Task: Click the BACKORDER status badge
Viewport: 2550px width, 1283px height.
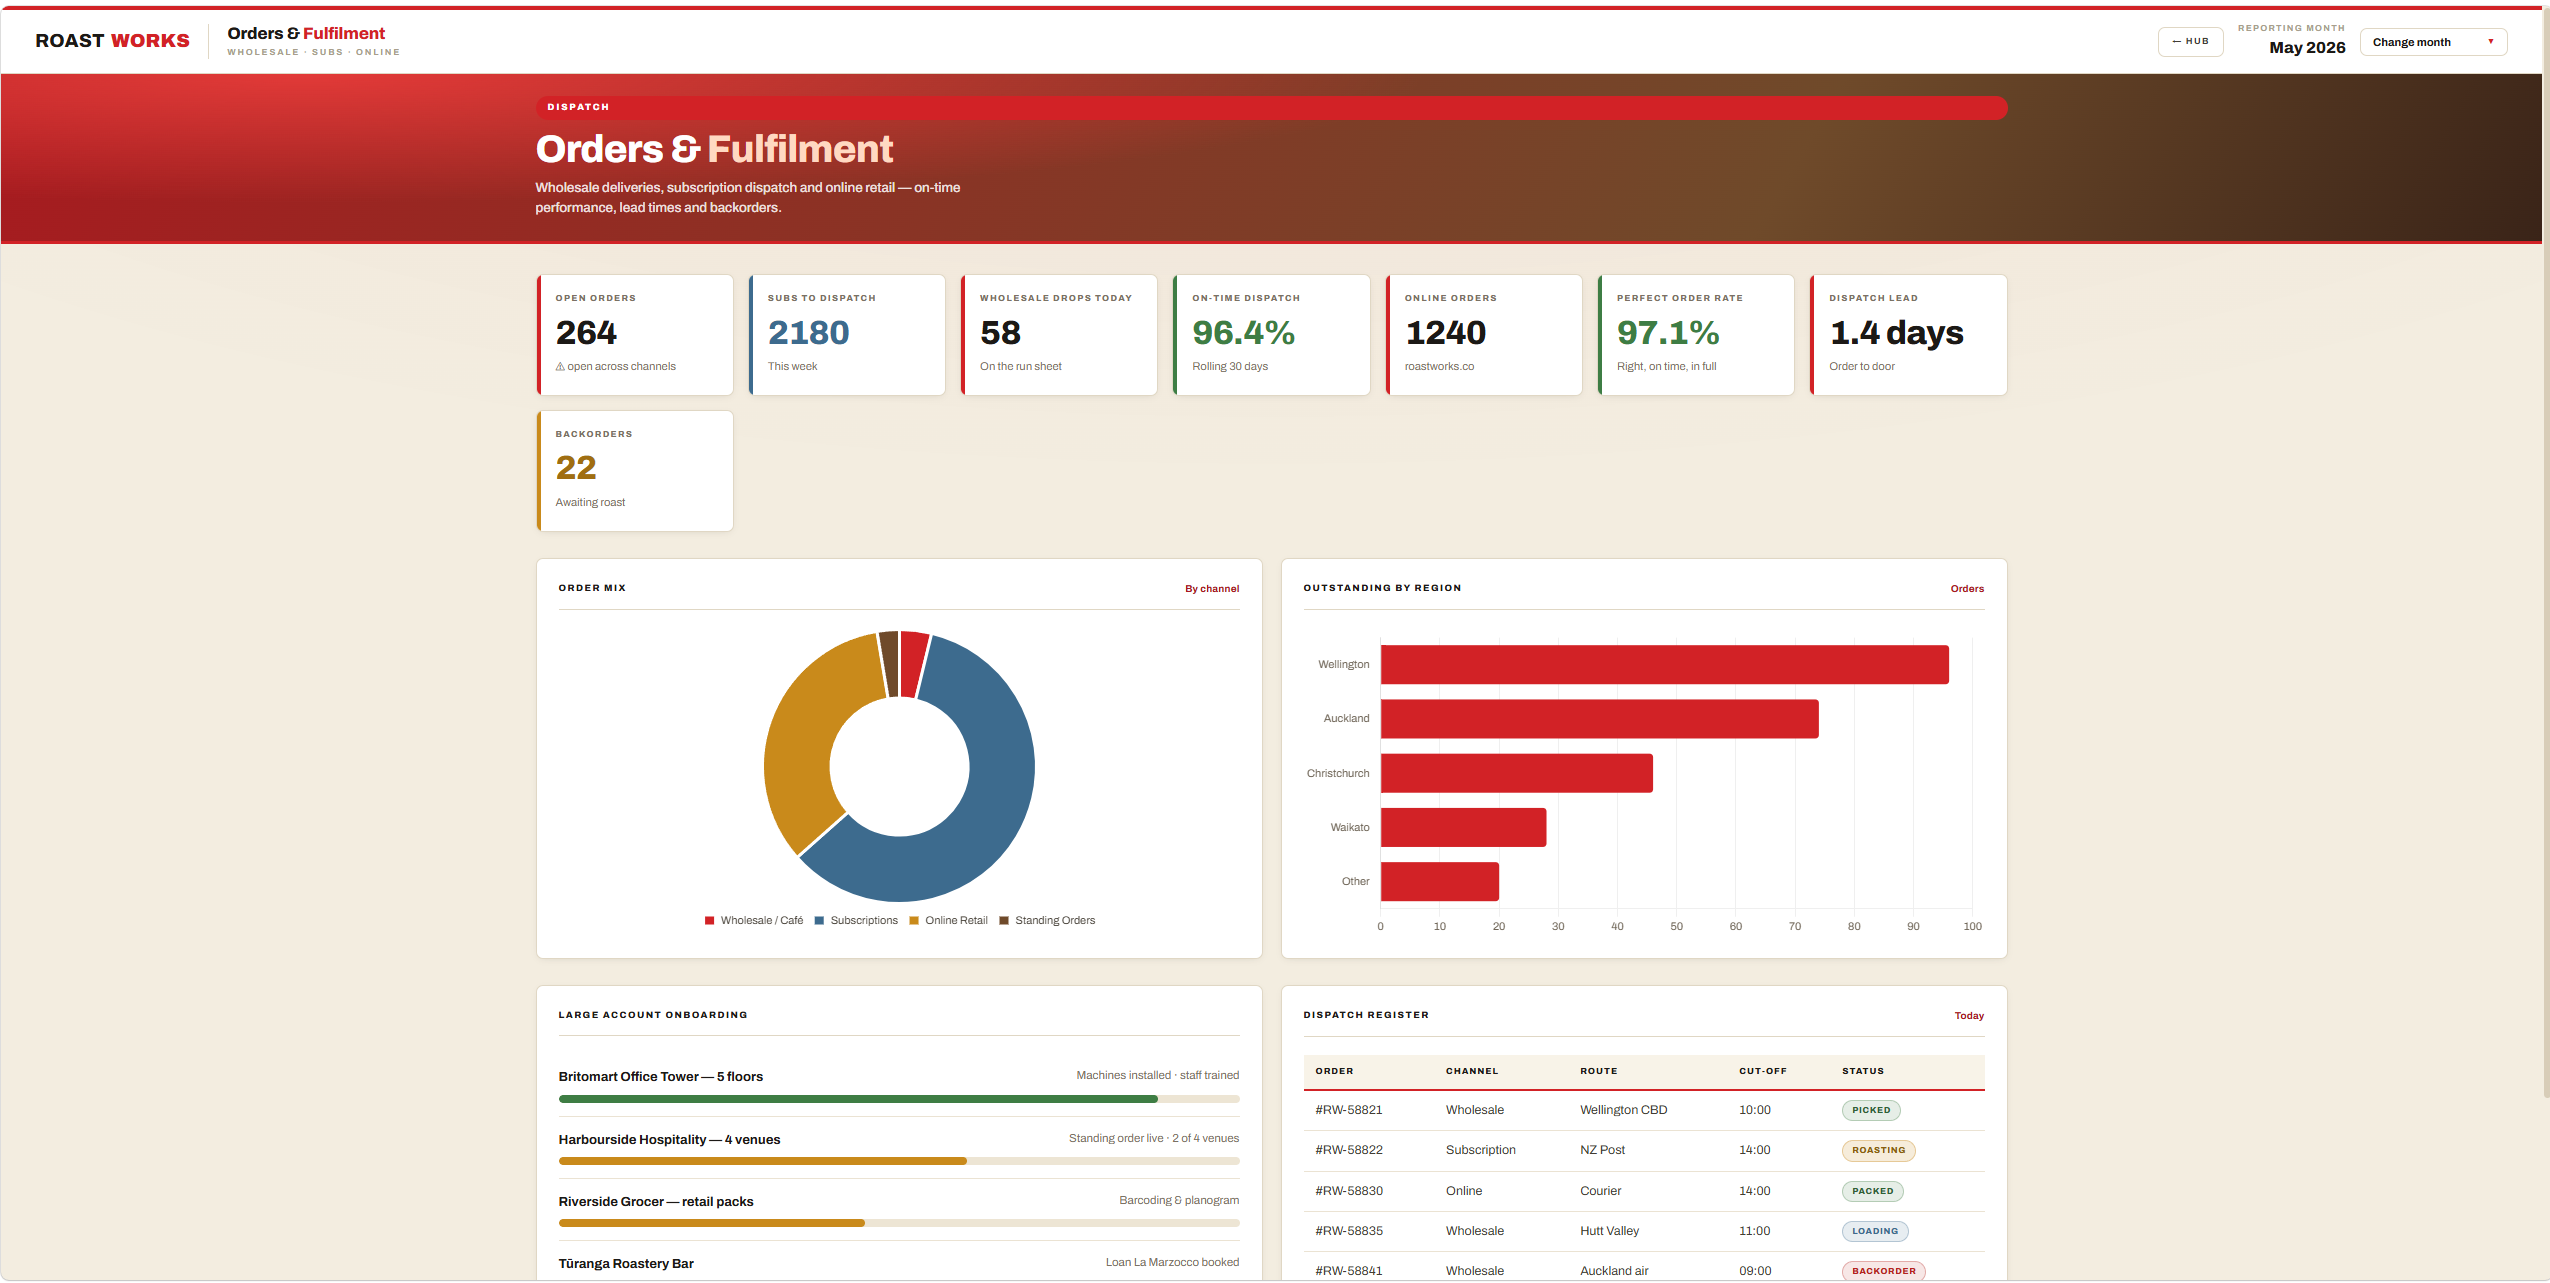Action: 1883,1271
